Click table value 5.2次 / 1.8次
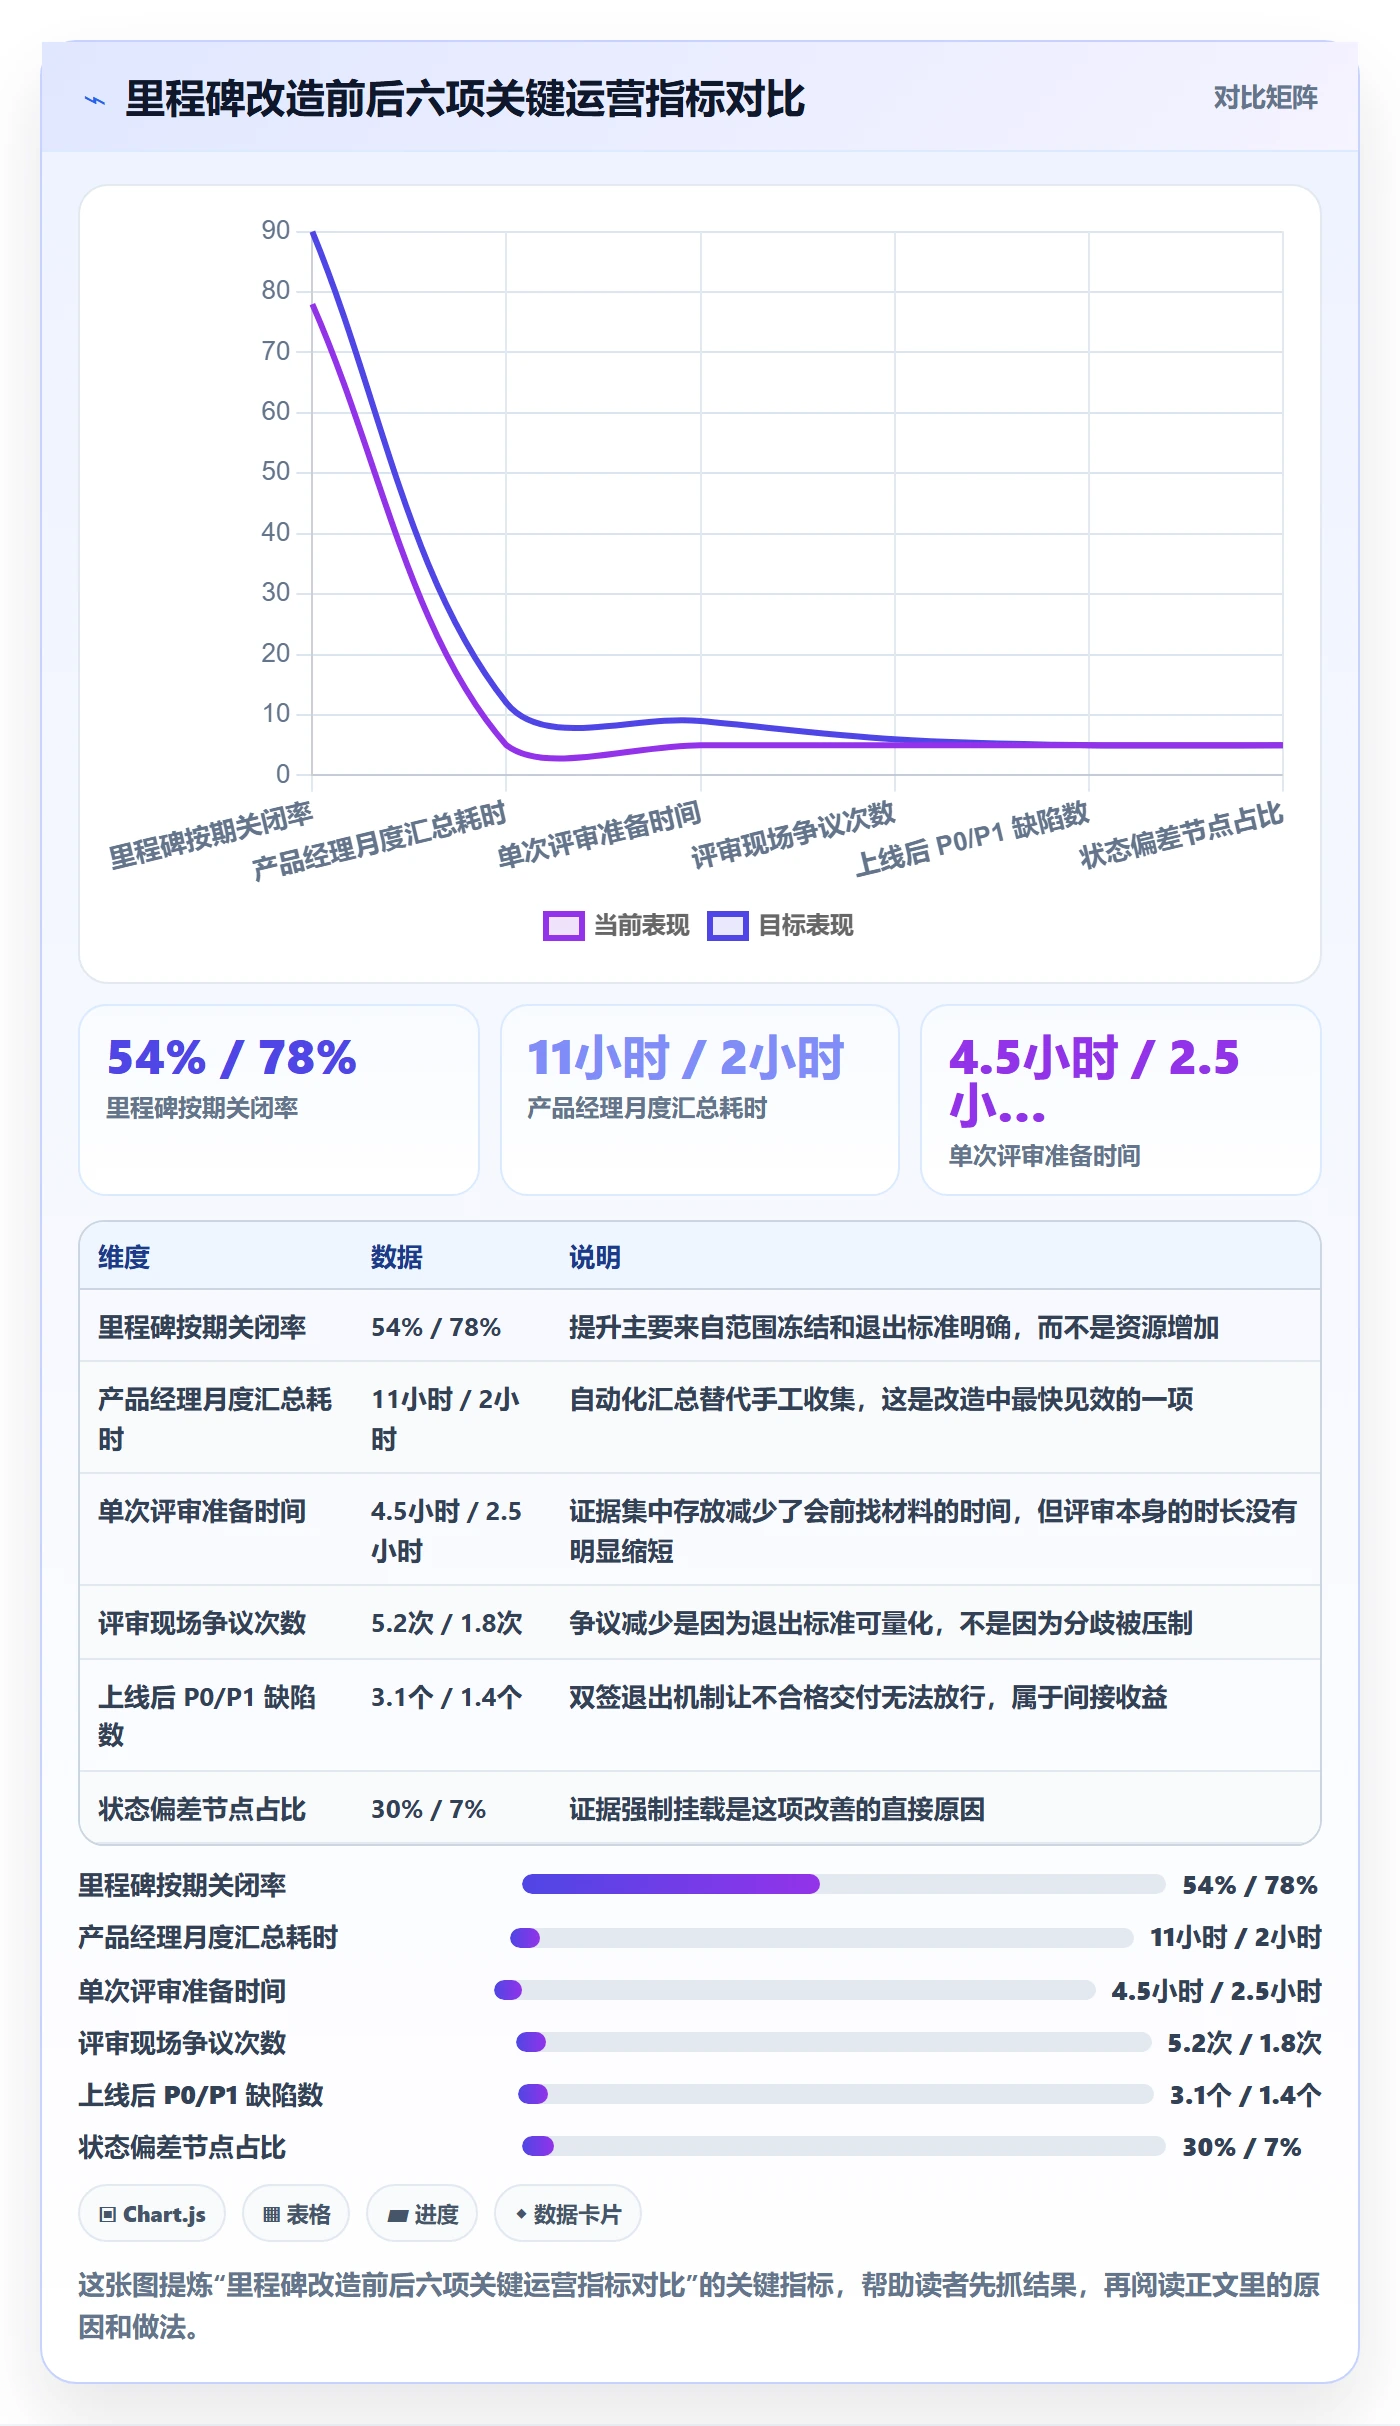Image resolution: width=1400 pixels, height=2426 pixels. 447,1623
